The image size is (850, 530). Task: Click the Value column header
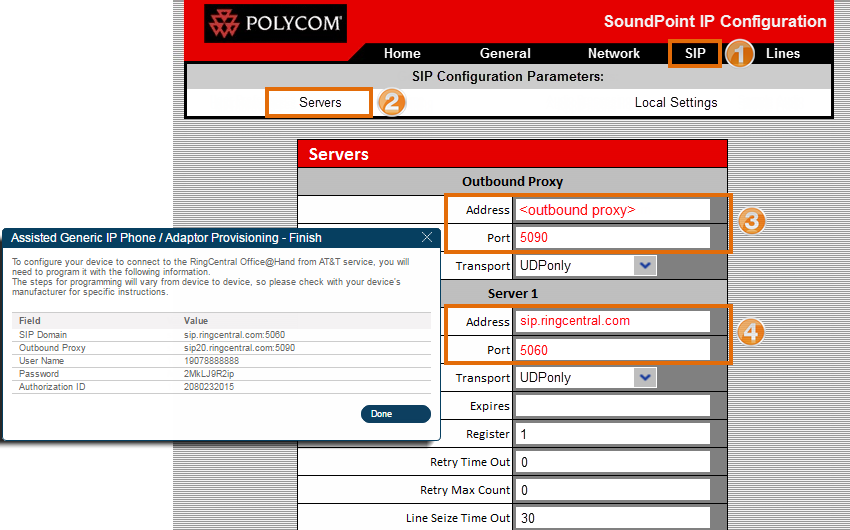pos(196,321)
